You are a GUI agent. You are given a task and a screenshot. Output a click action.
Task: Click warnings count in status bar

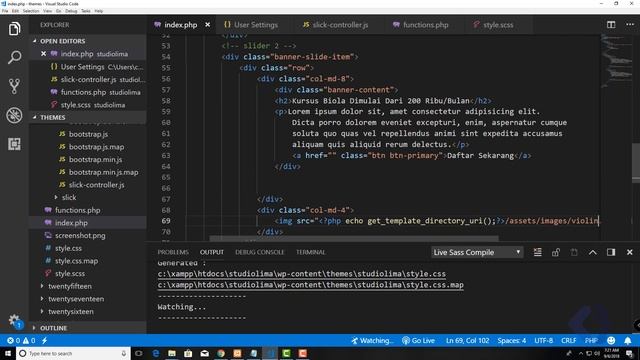(29, 340)
